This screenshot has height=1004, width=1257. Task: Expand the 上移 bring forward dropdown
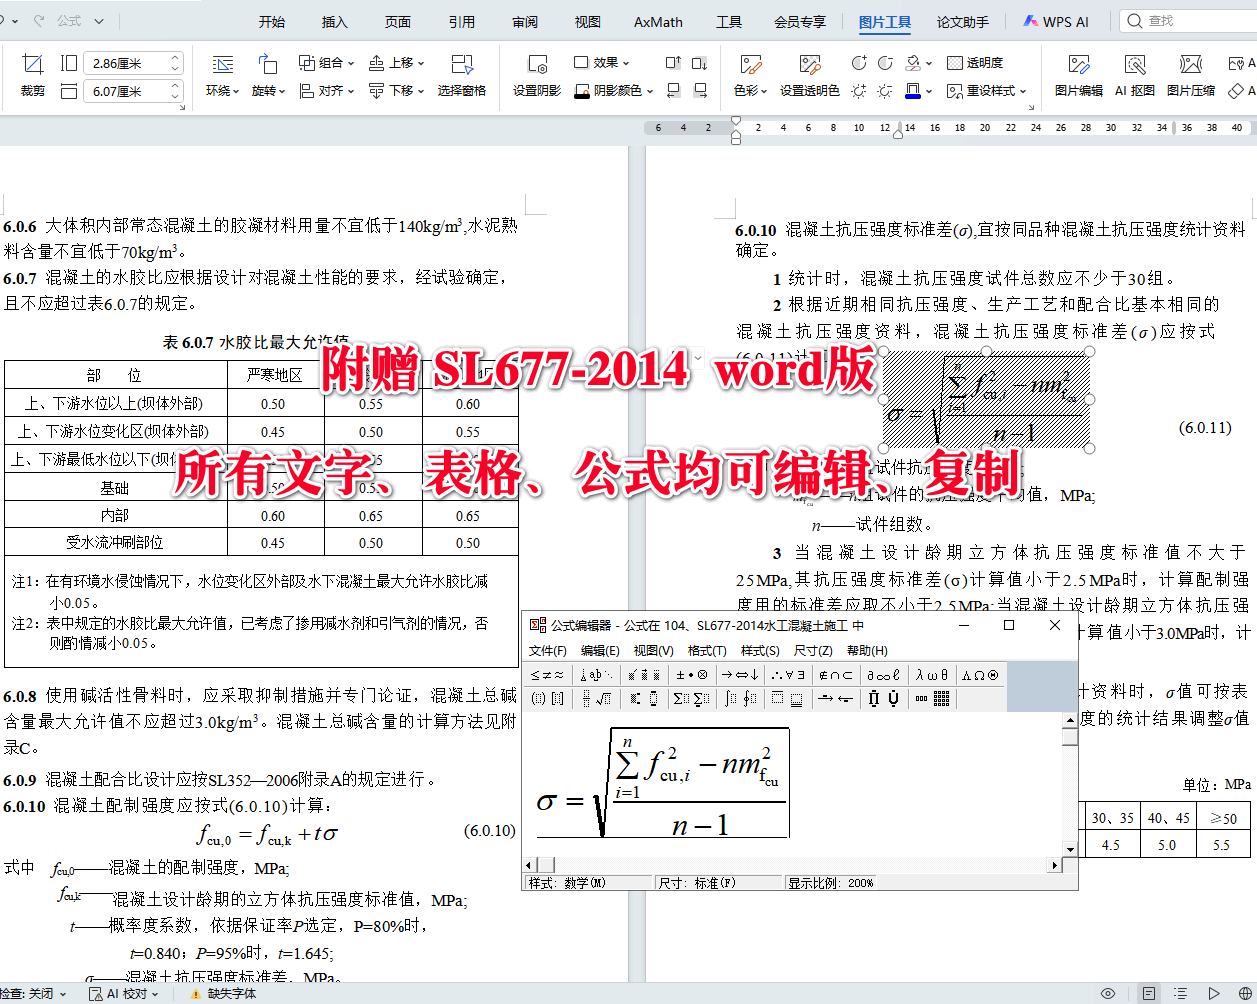[x=397, y=62]
